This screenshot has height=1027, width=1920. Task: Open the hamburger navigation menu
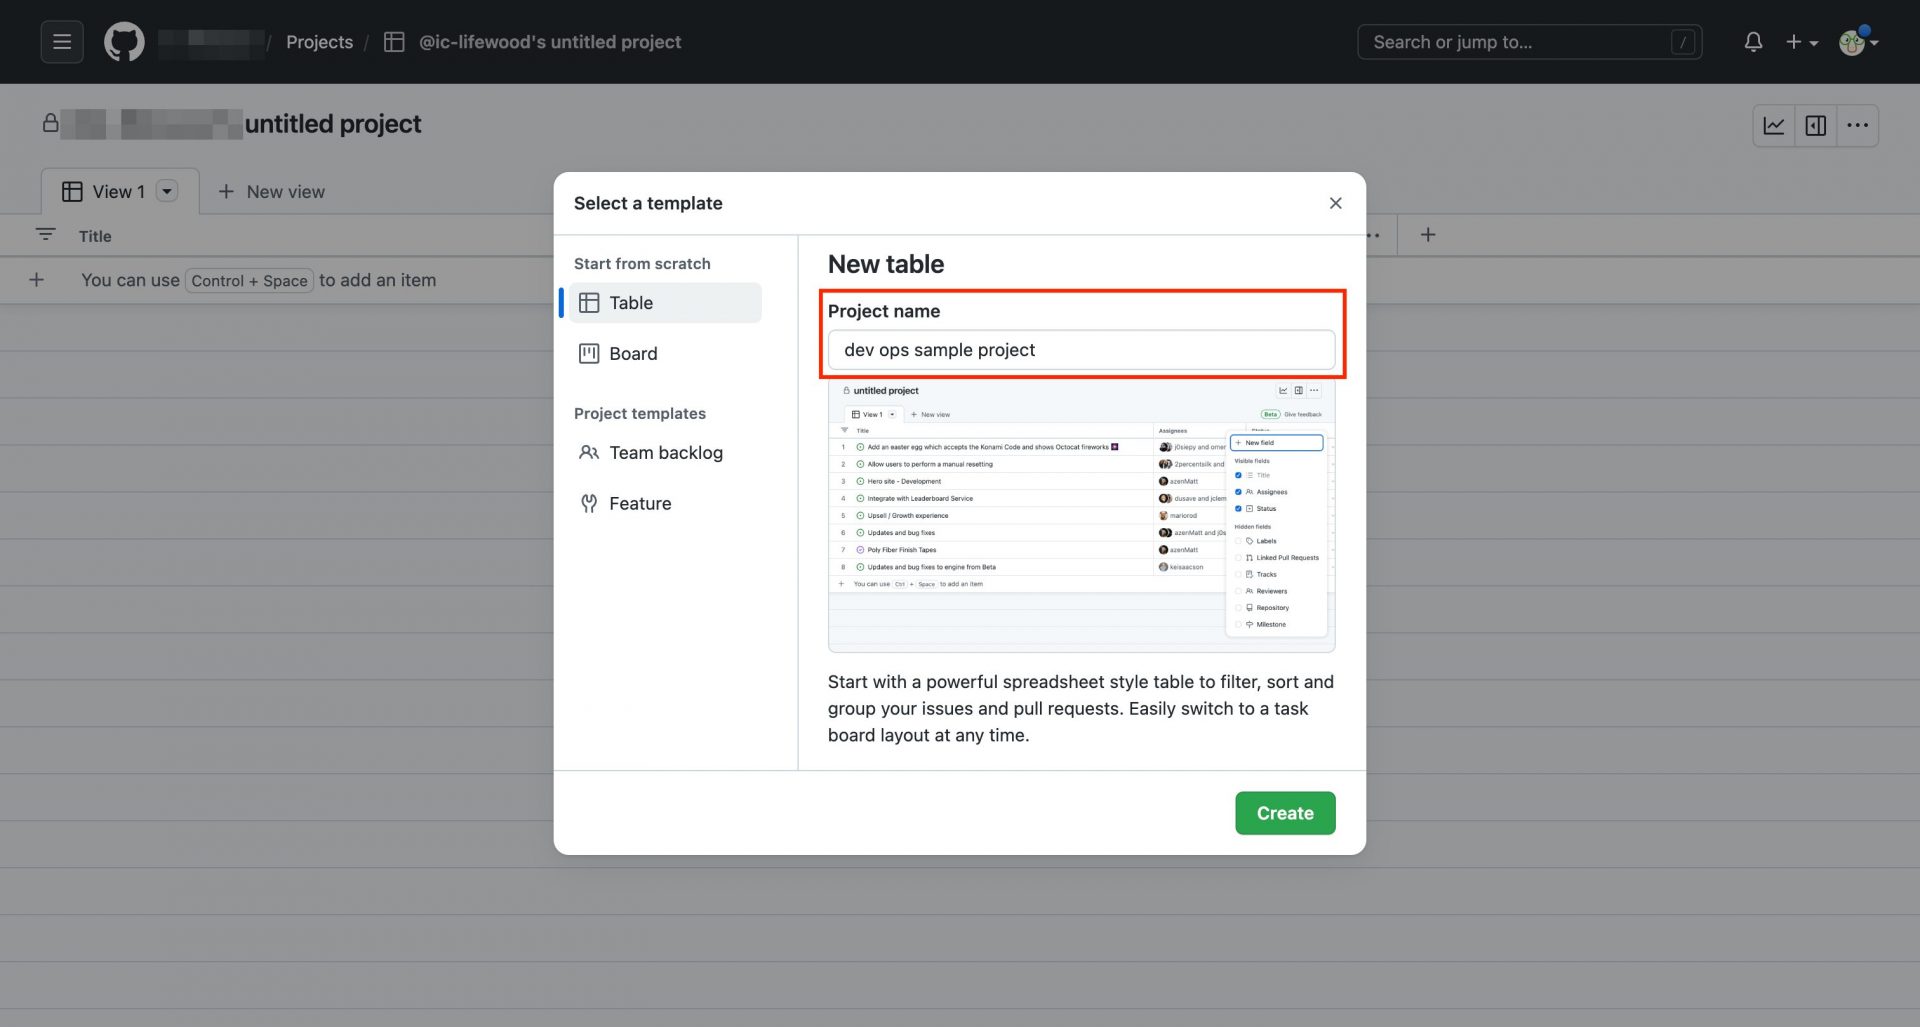pyautogui.click(x=62, y=42)
